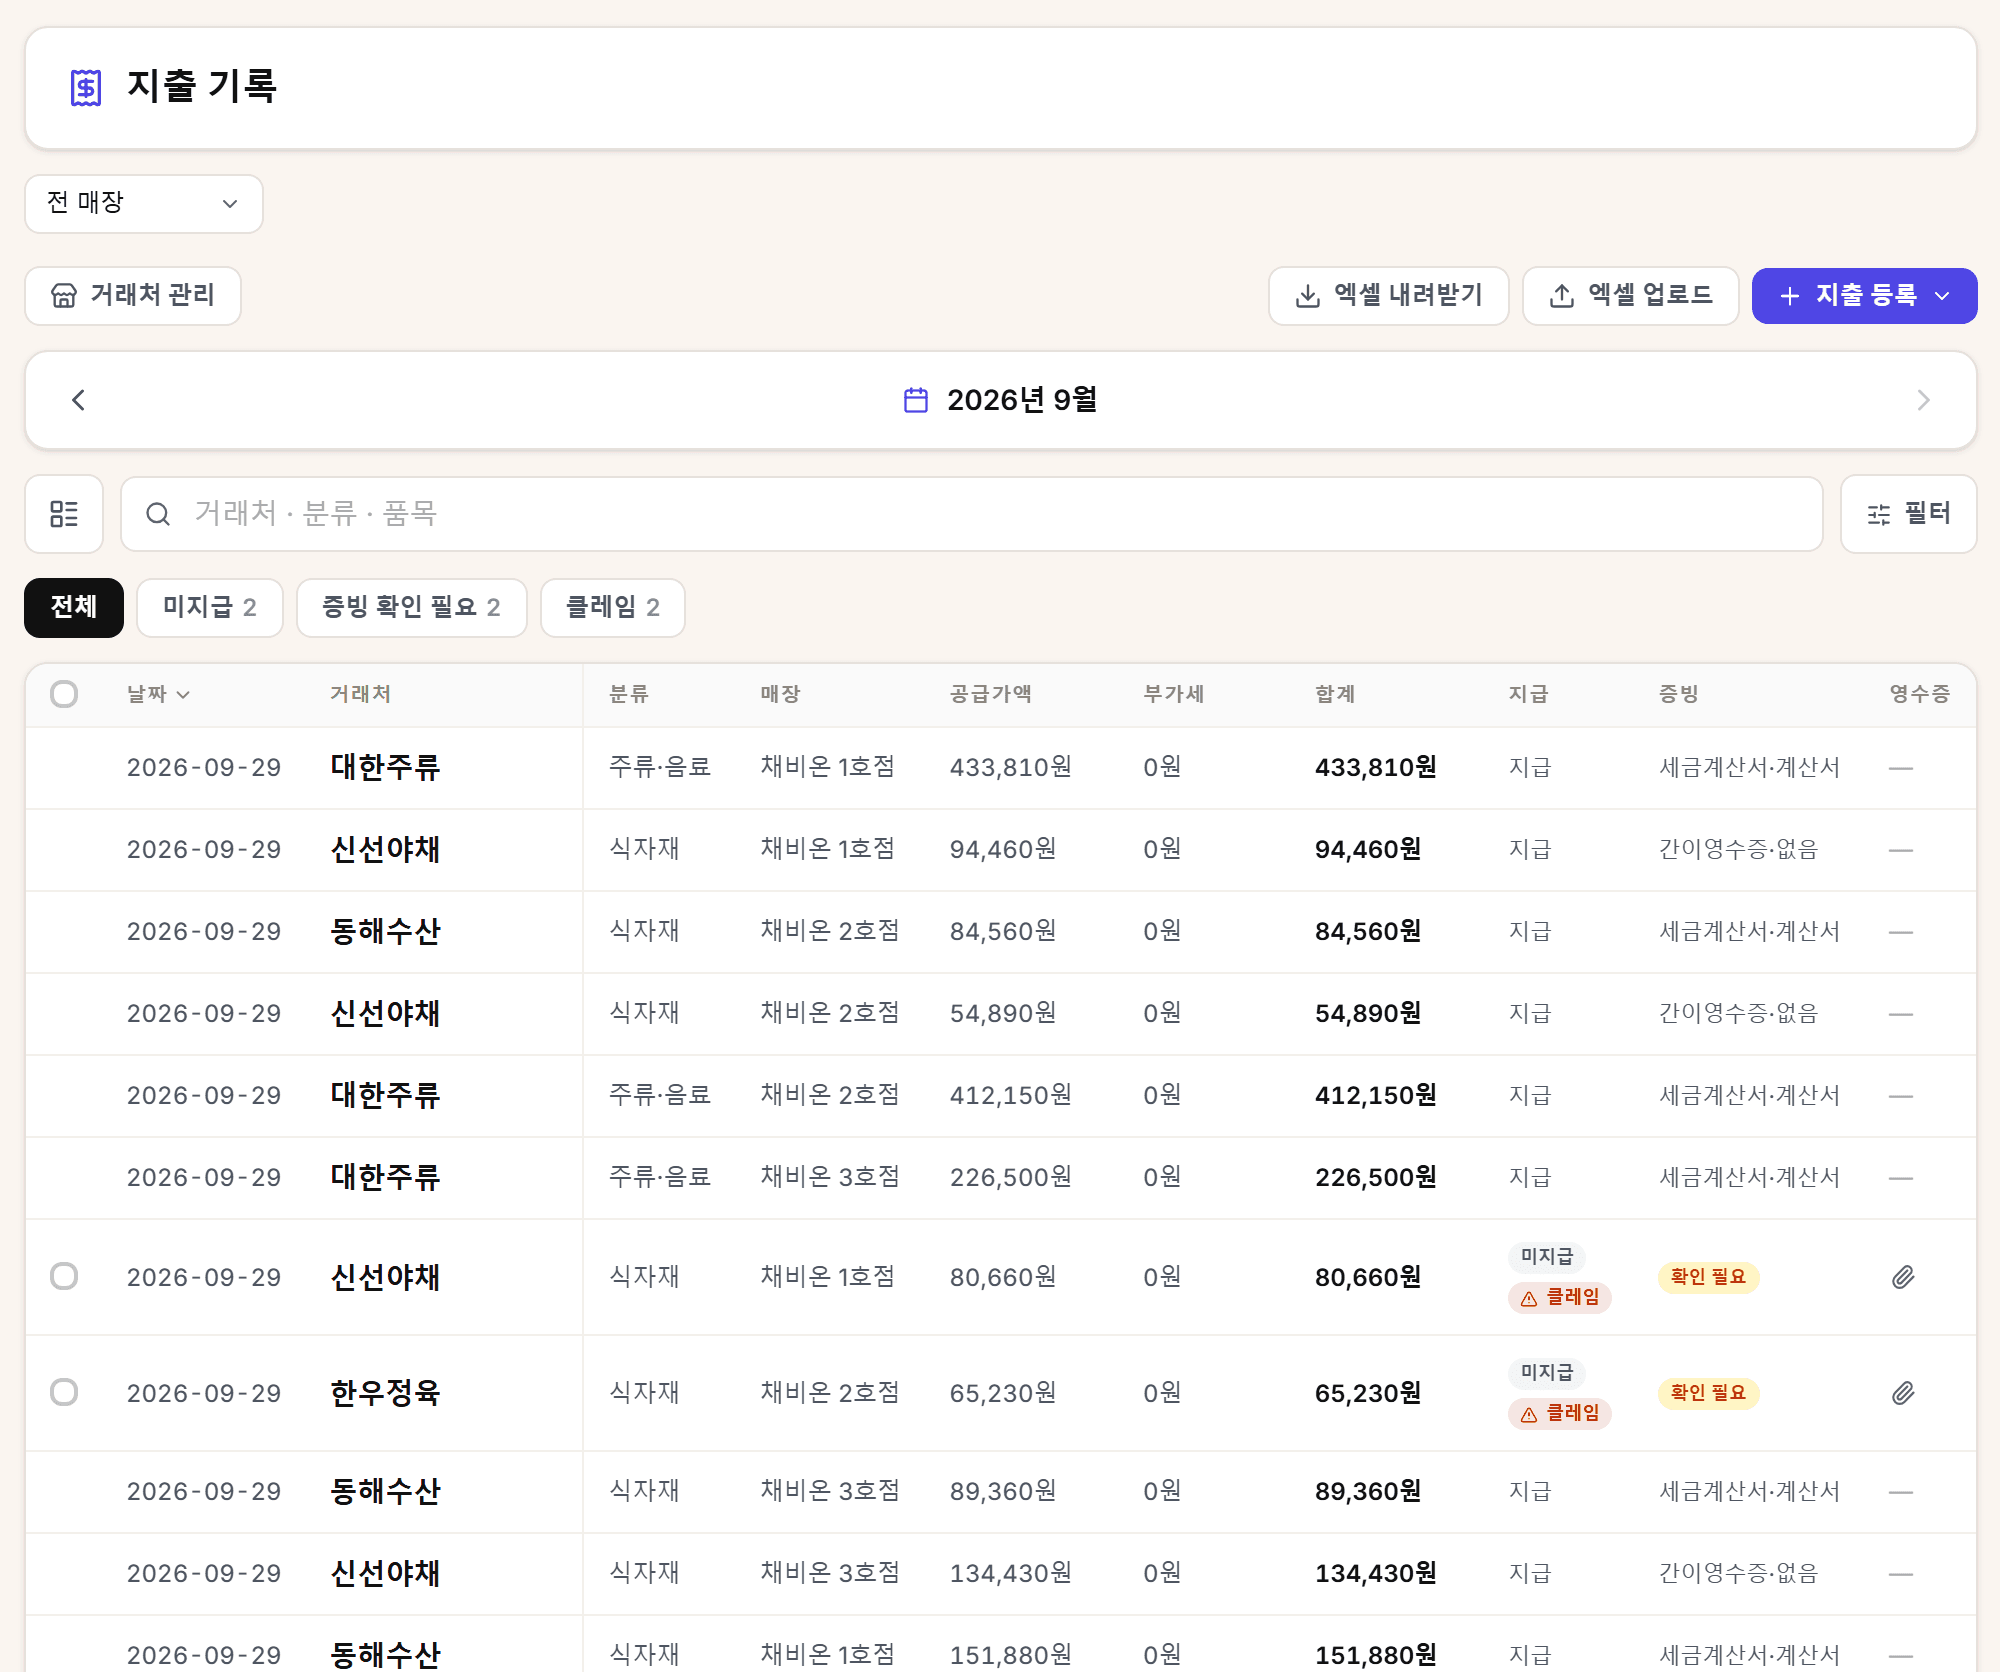Image resolution: width=2000 pixels, height=1672 pixels.
Task: Click the 412,150원 total cell
Action: coord(1376,1096)
